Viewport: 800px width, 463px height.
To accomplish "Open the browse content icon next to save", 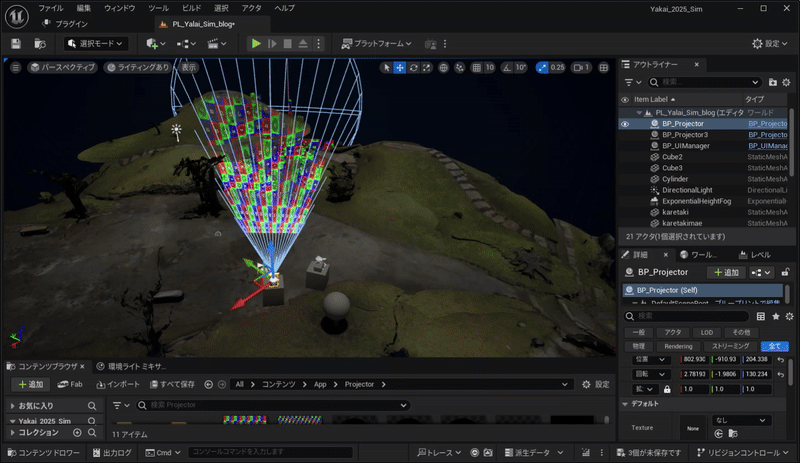I will 40,44.
